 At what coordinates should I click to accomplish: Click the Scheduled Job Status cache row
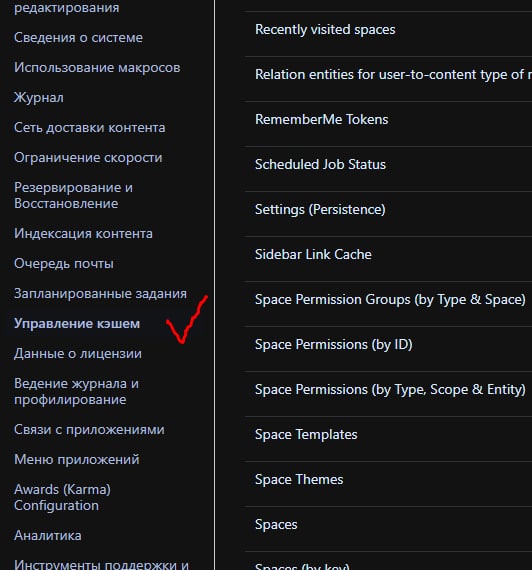pos(388,164)
